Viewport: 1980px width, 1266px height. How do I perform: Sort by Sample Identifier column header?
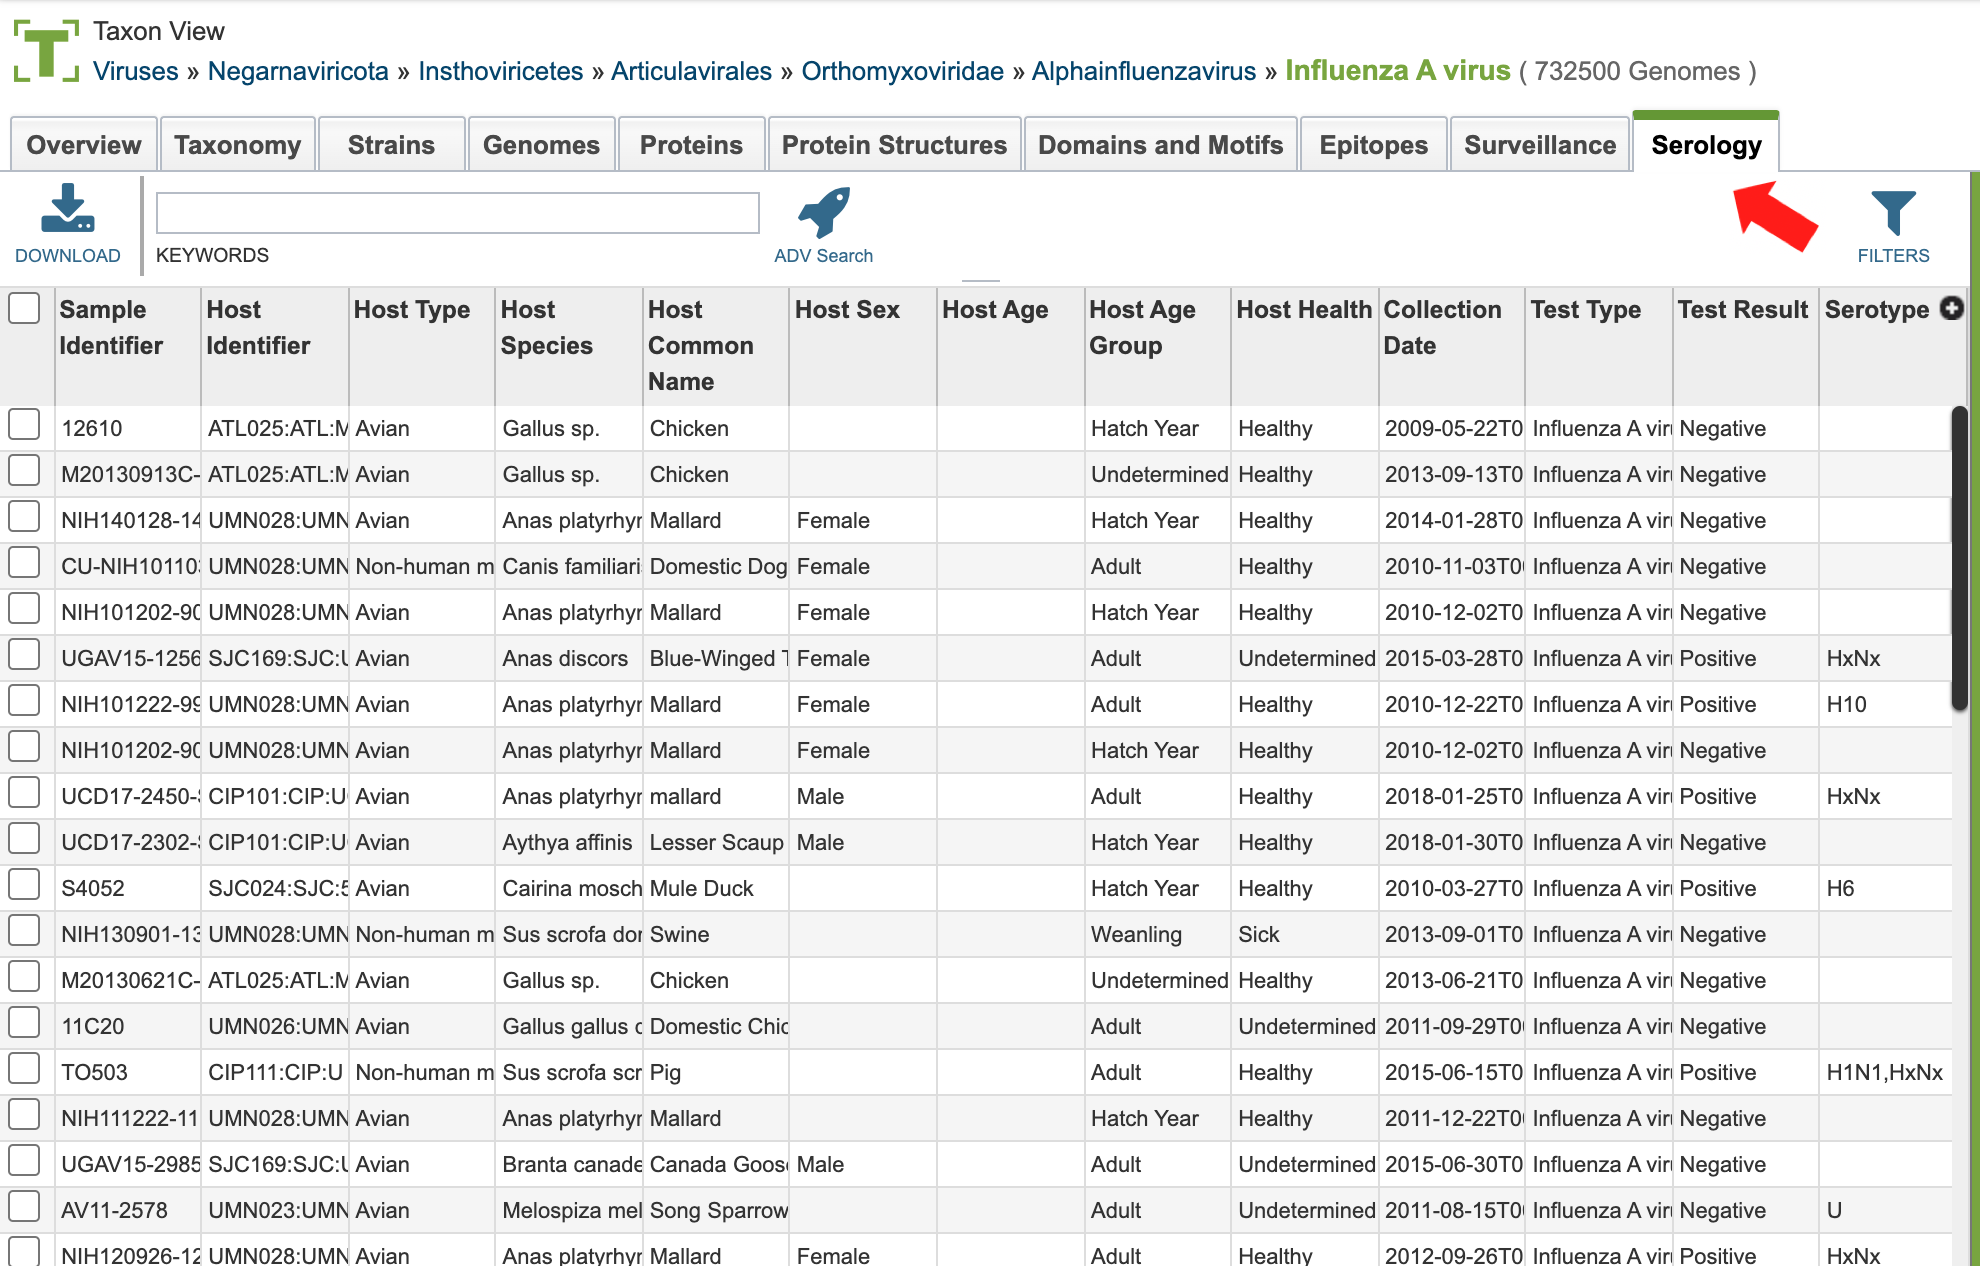tap(128, 346)
